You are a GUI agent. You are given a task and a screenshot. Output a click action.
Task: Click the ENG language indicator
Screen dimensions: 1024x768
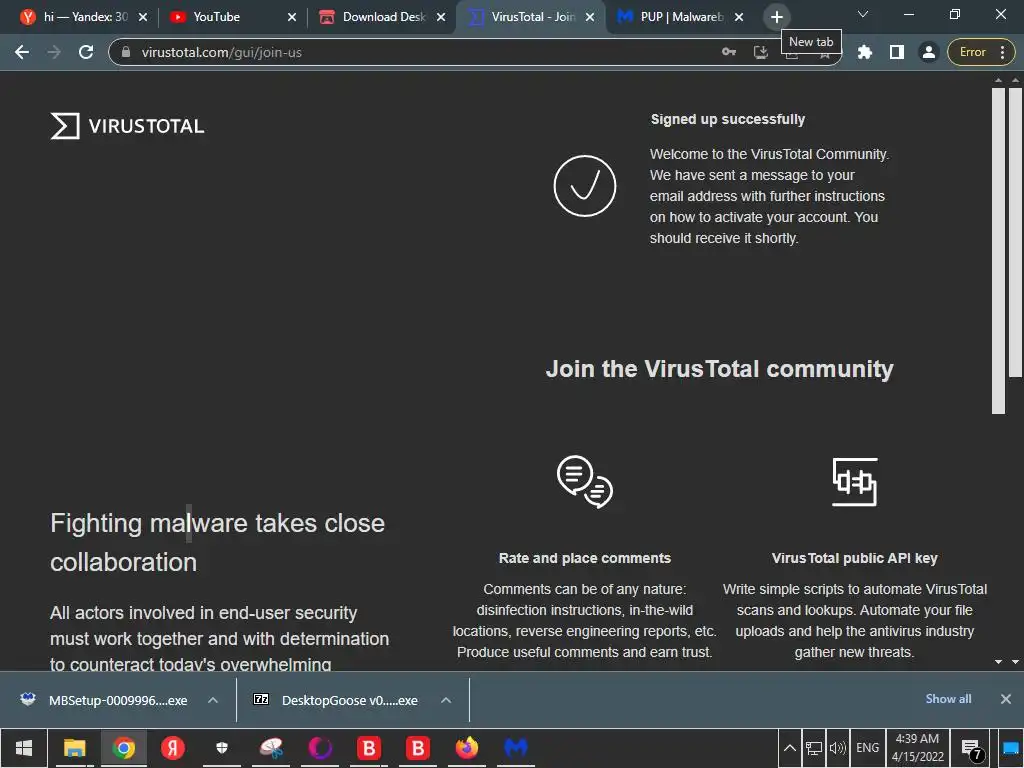pyautogui.click(x=867, y=748)
